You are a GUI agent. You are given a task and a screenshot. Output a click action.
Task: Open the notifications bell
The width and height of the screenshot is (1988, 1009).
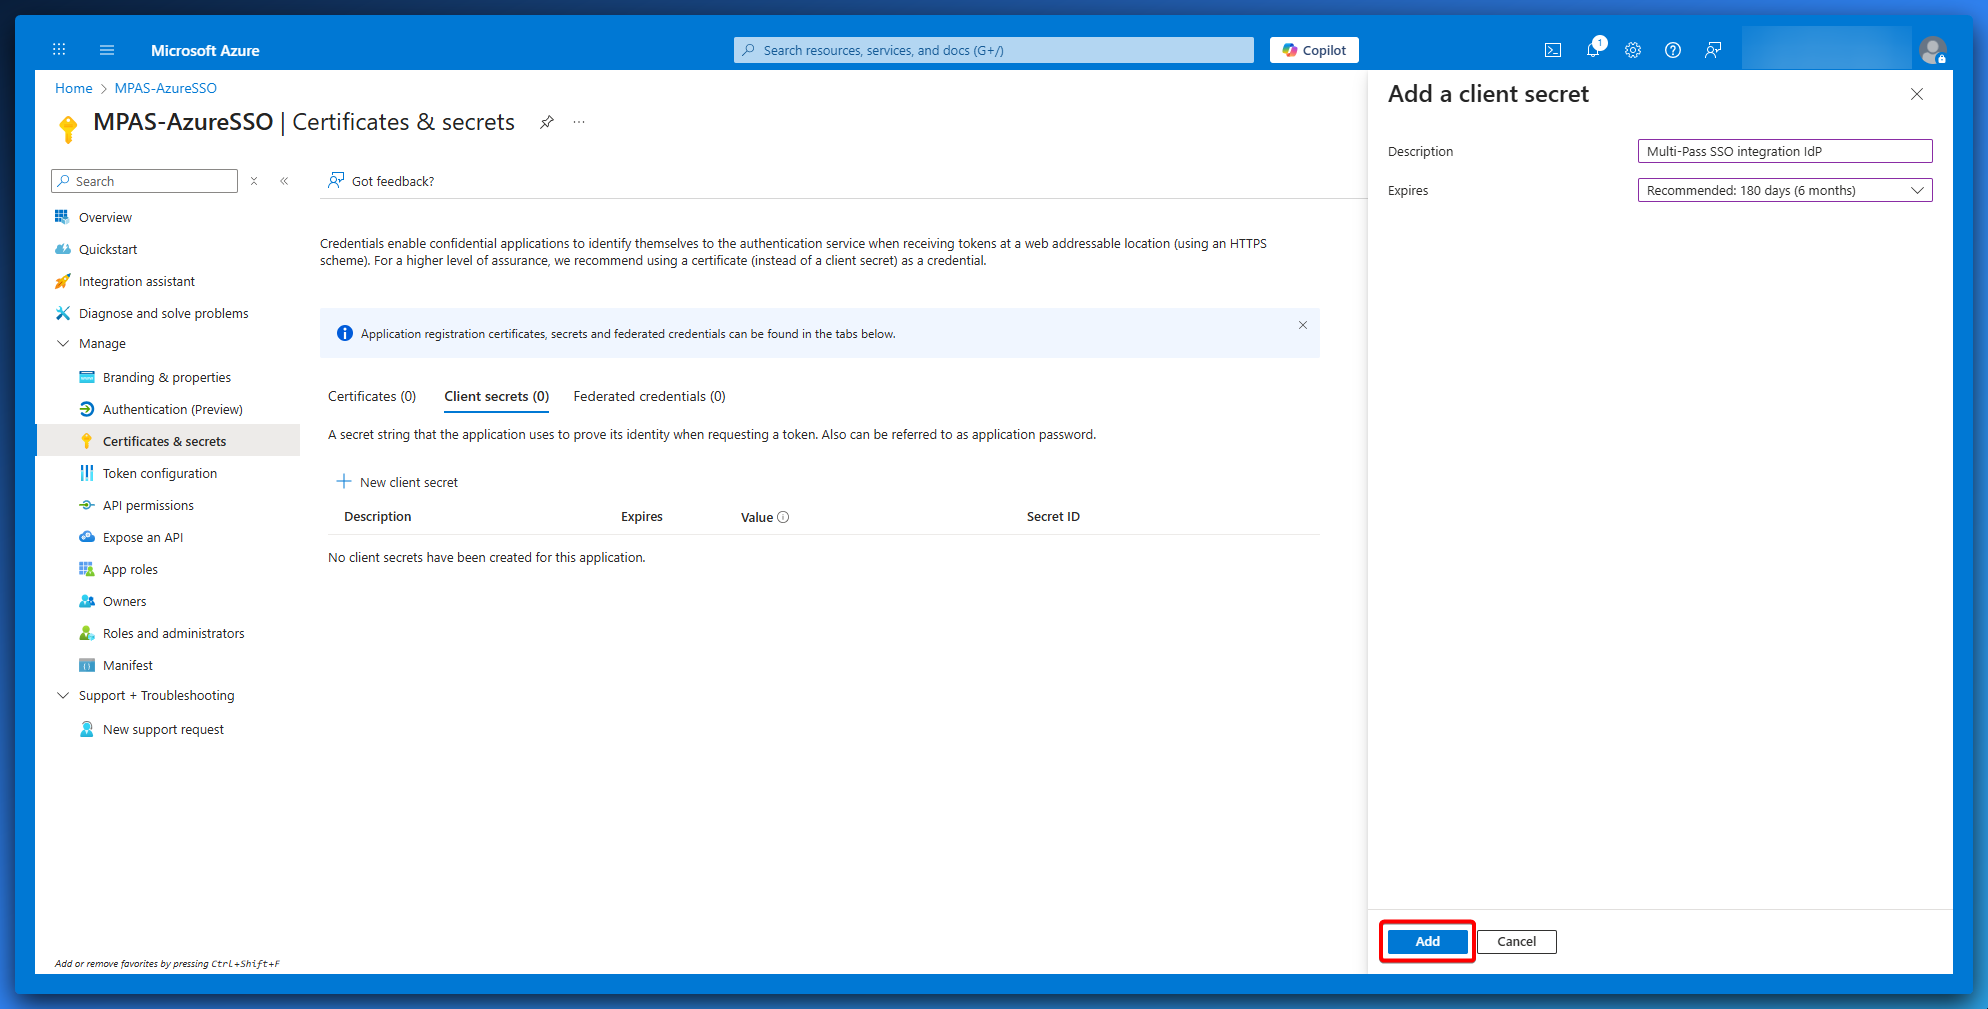[1593, 49]
